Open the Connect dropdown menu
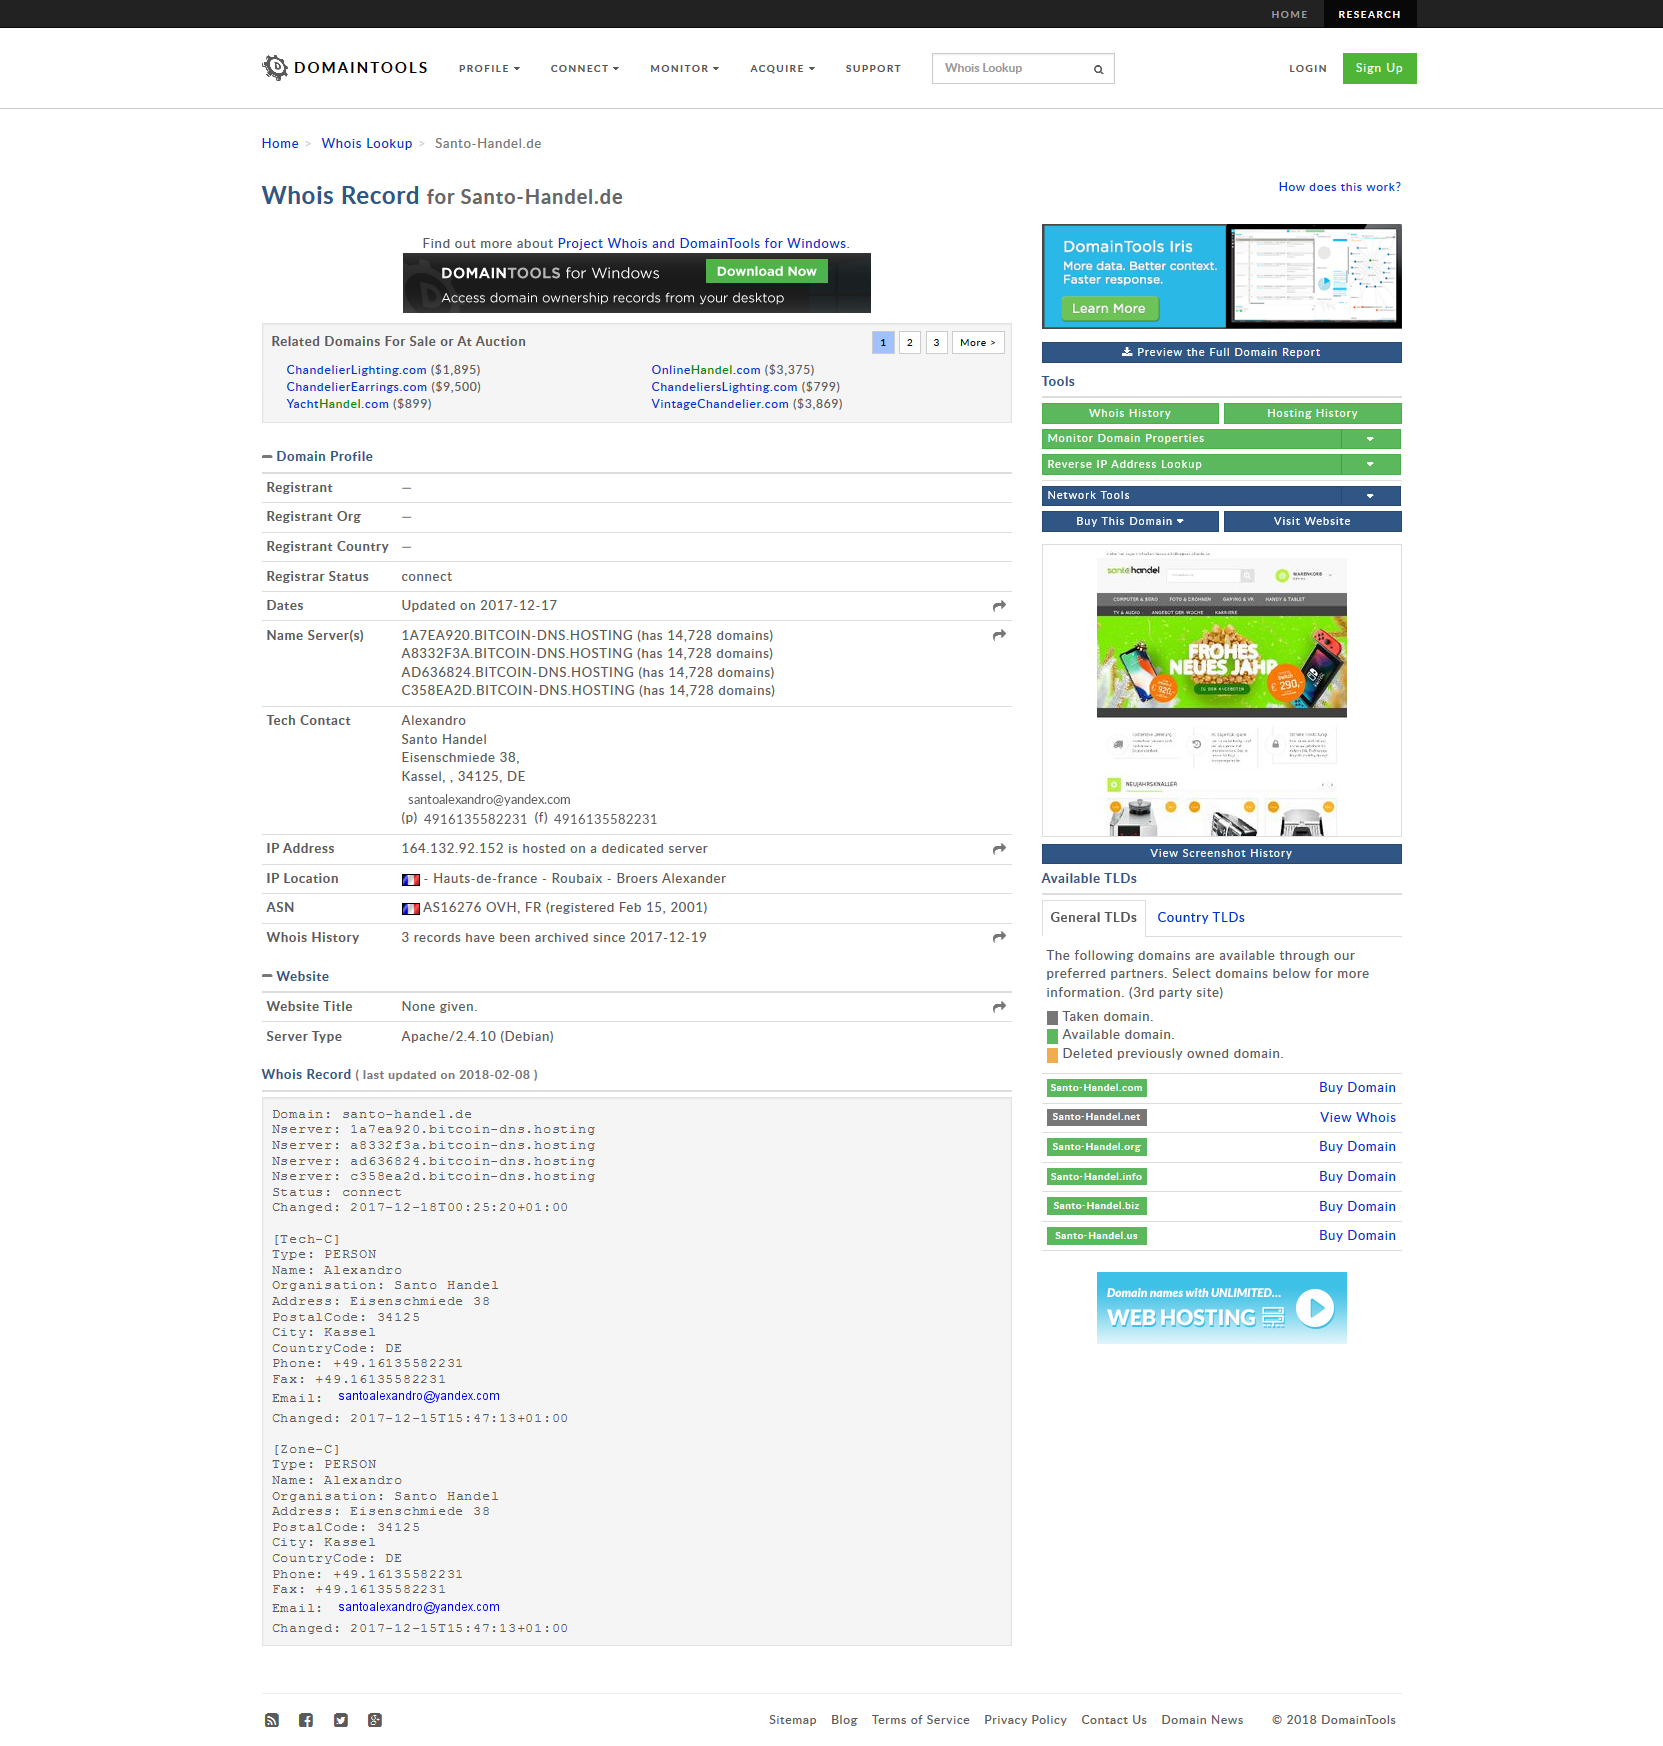 pos(585,69)
